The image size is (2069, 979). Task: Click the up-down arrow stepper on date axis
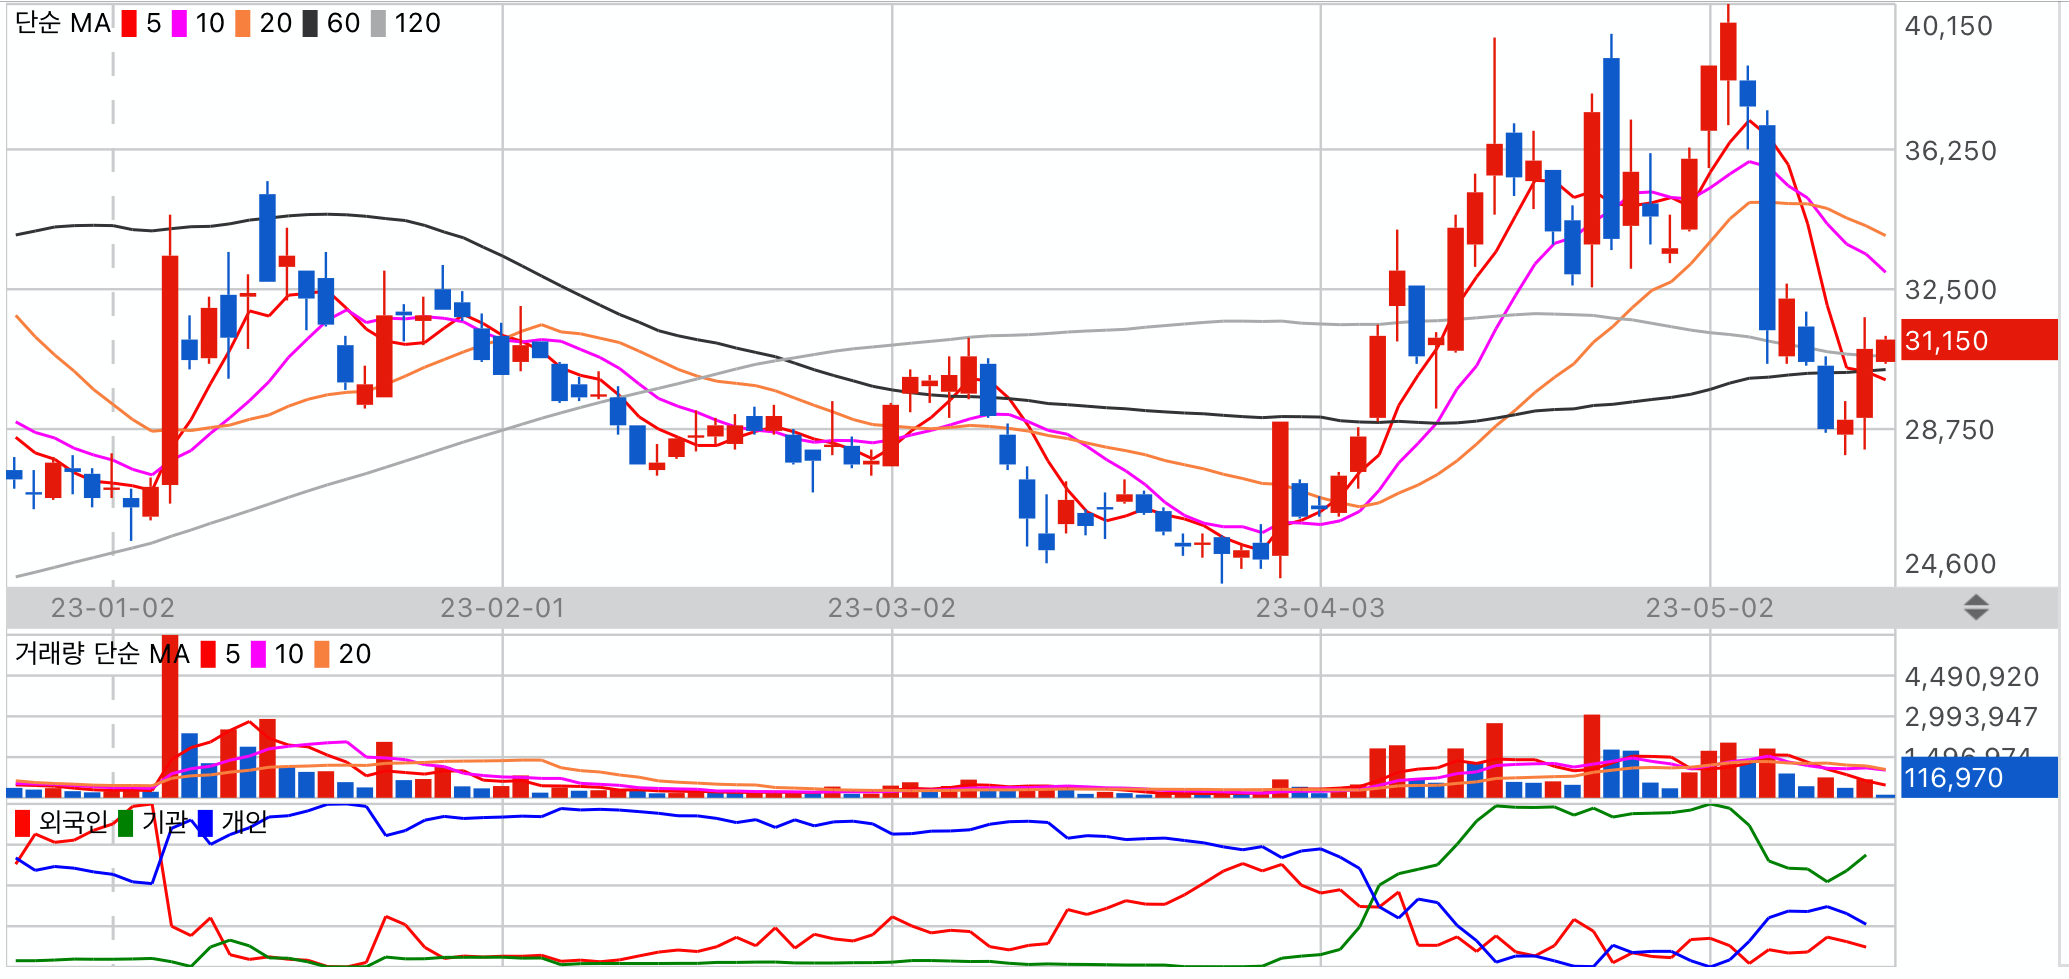(1976, 607)
